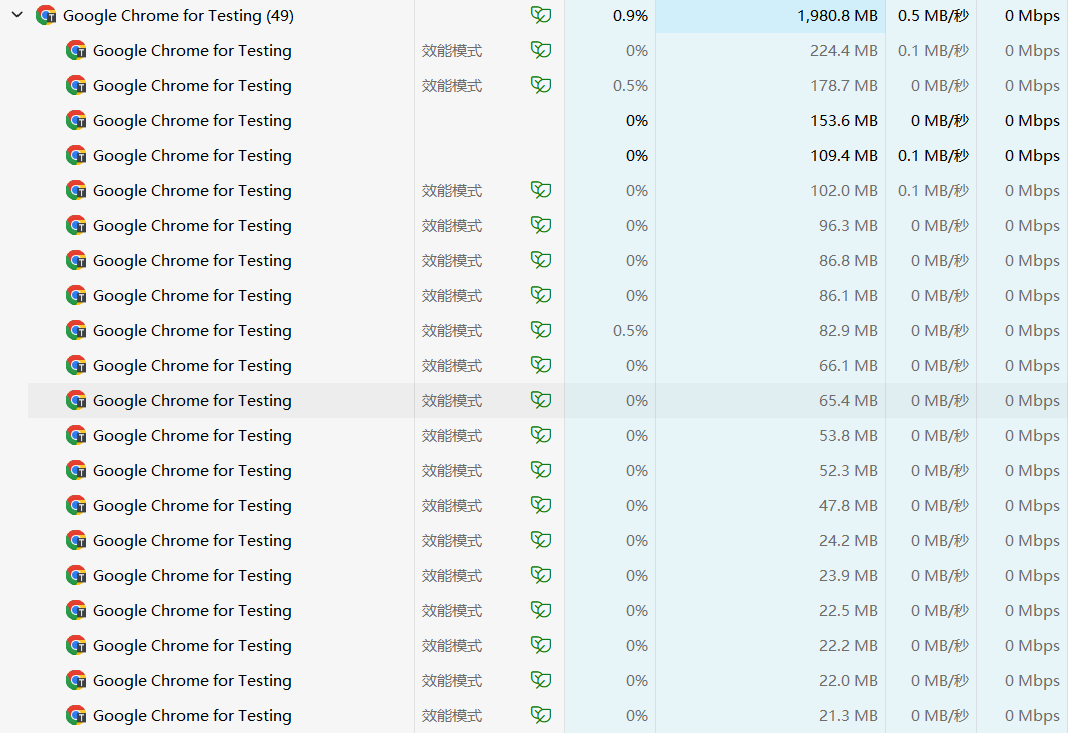Click the '效能模式' status in the 96.3 MB row

tap(452, 226)
